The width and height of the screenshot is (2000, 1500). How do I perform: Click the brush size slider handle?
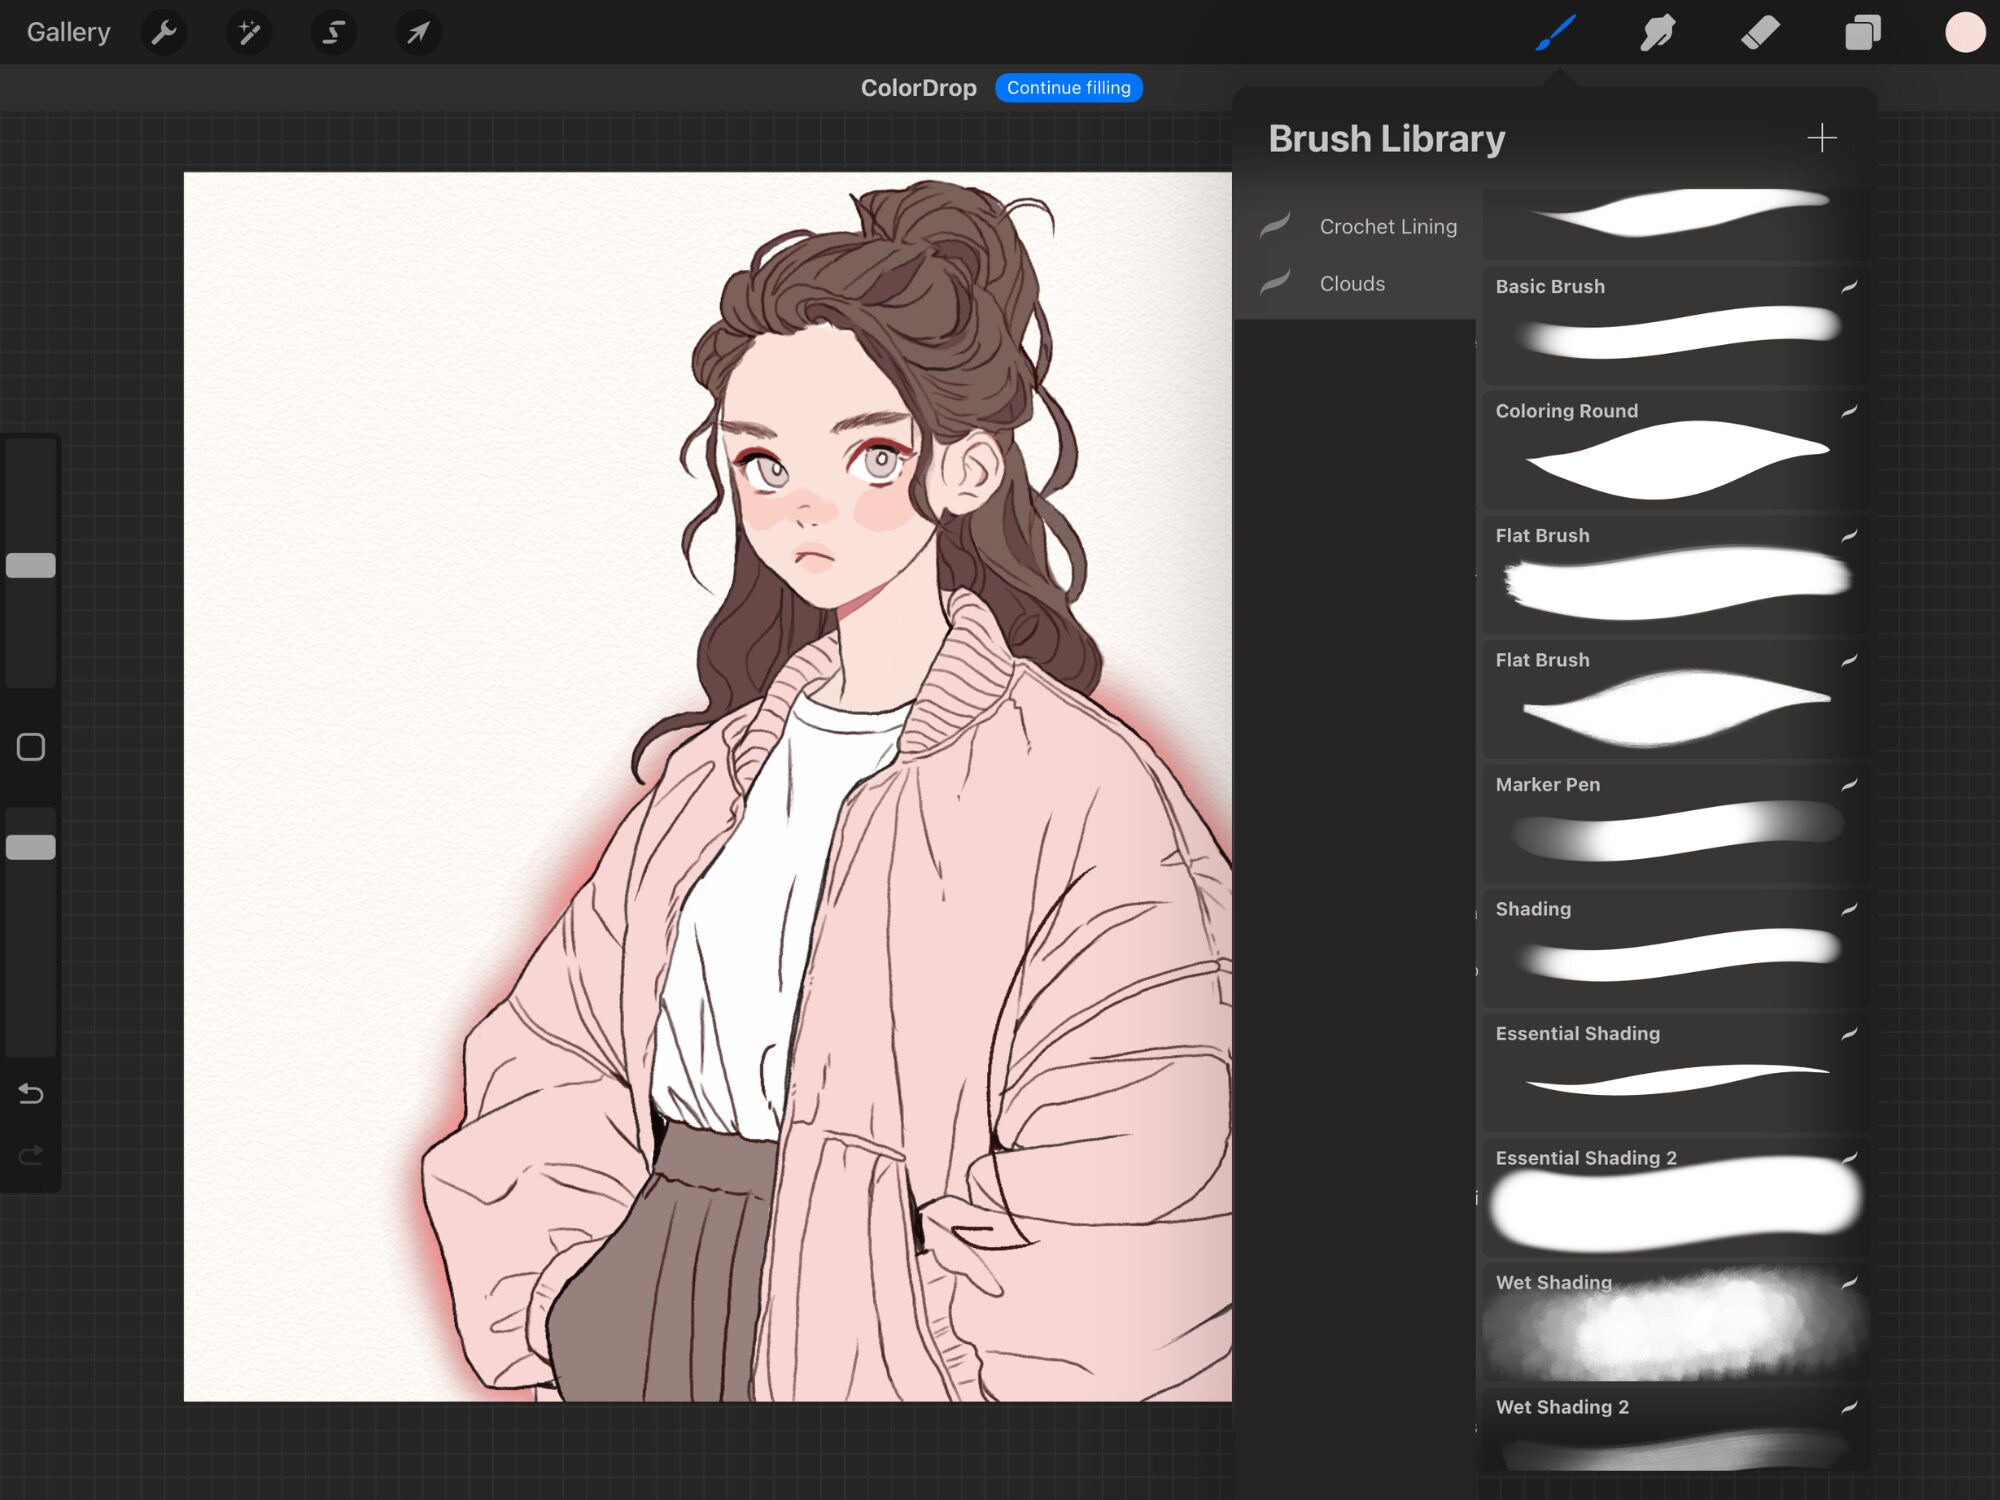pos(31,565)
